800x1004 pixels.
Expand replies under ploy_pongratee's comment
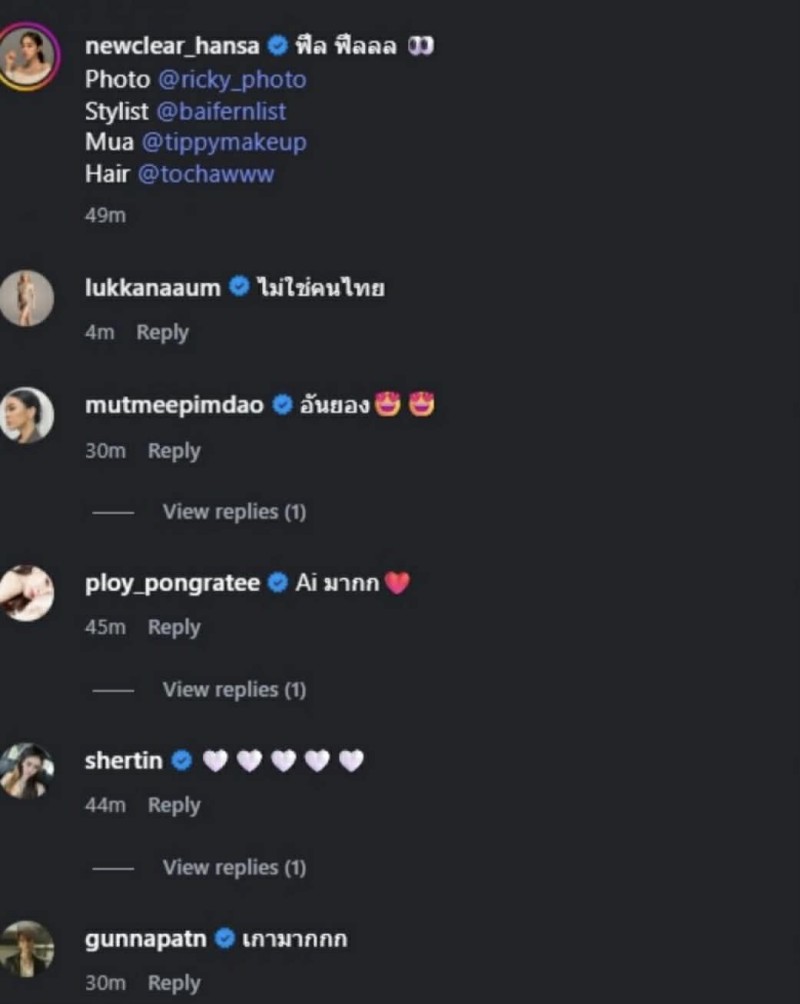[x=233, y=689]
